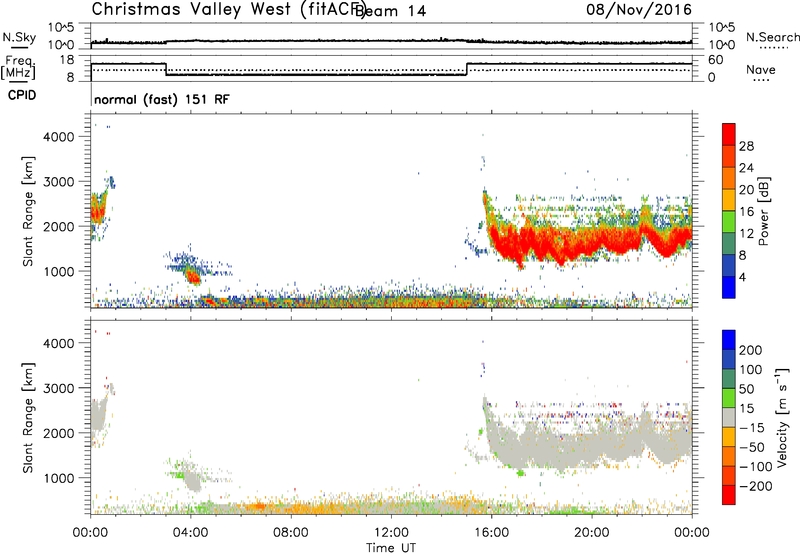Image resolution: width=800 pixels, height=554 pixels.
Task: Click 'Slant Range [km]' label of velocity panel
Action: pos(28,417)
